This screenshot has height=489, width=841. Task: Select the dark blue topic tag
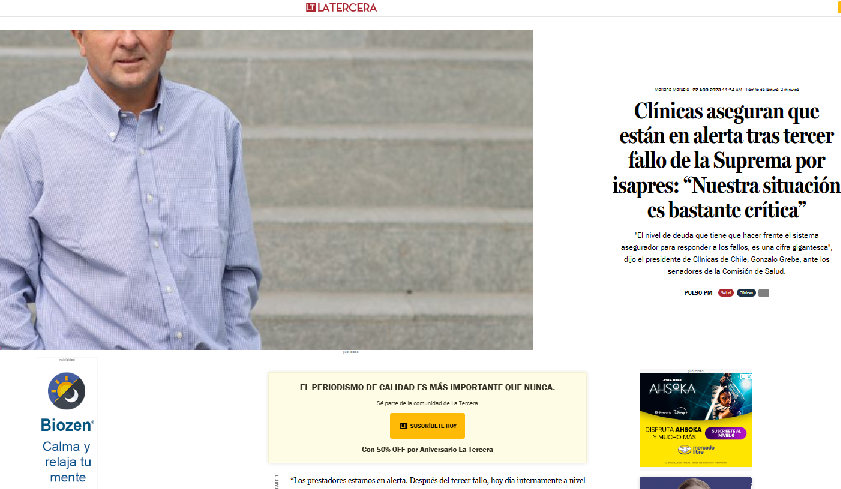pyautogui.click(x=746, y=293)
